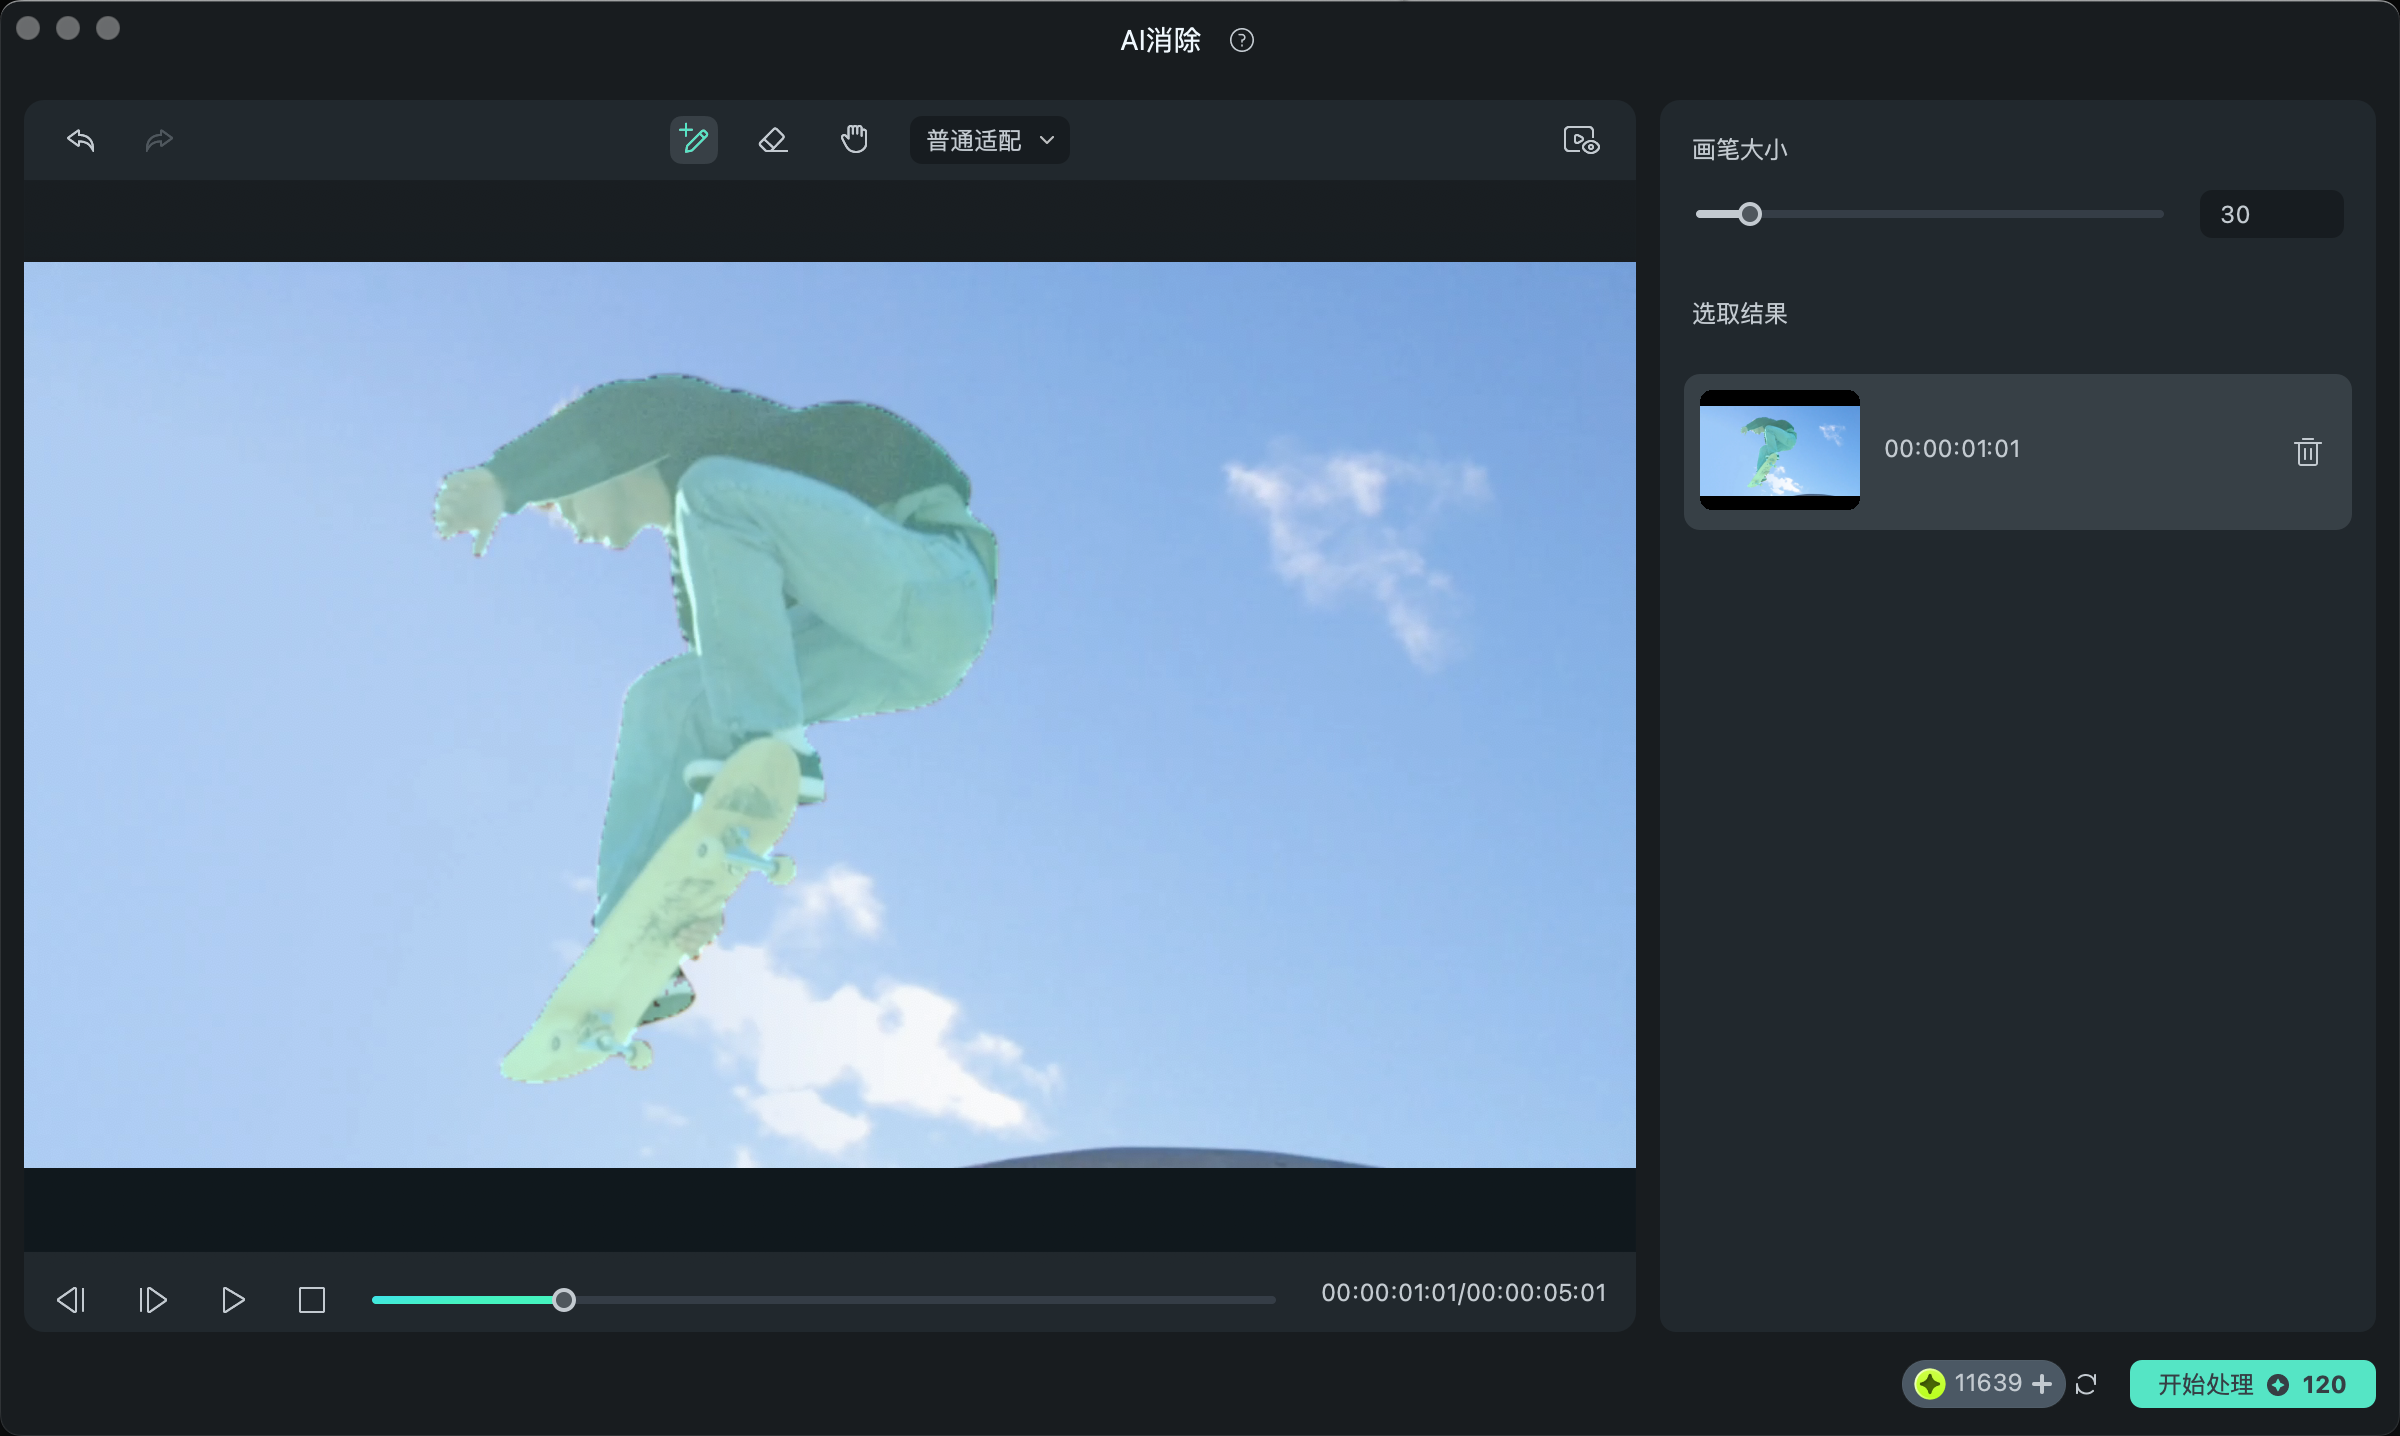Click the compare/preview icon
Image resolution: width=2400 pixels, height=1436 pixels.
pyautogui.click(x=1581, y=140)
